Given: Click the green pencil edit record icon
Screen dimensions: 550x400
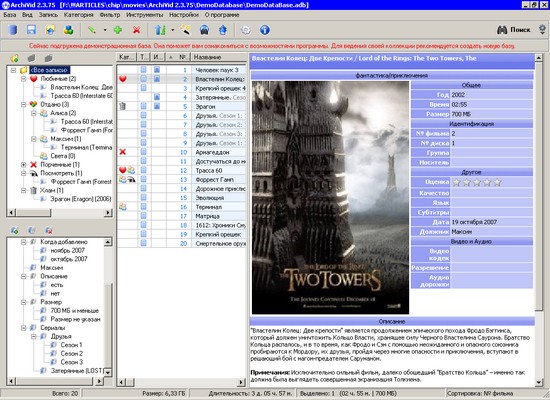Looking at the screenshot, I should click(92, 30).
